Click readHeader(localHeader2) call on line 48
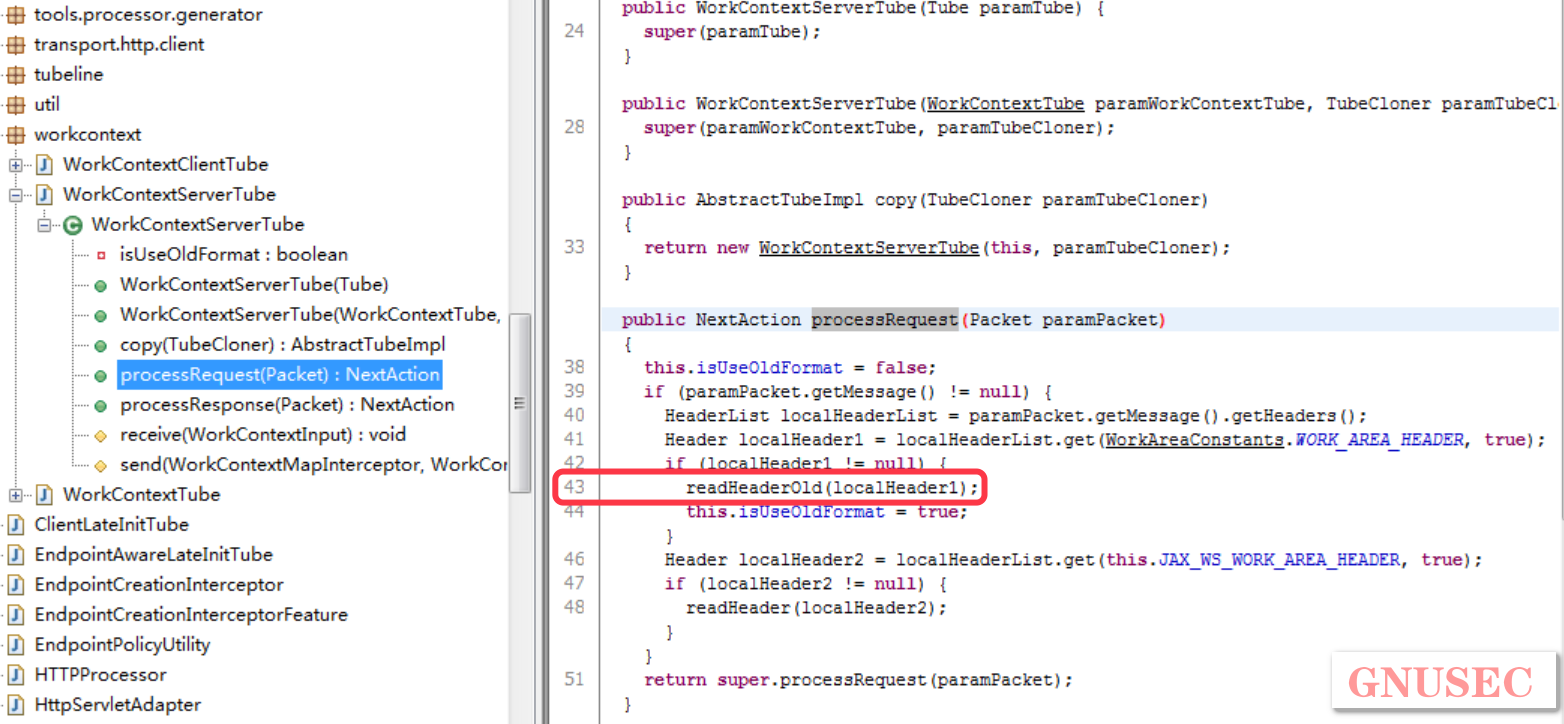Viewport: 1564px width, 724px height. tap(815, 608)
